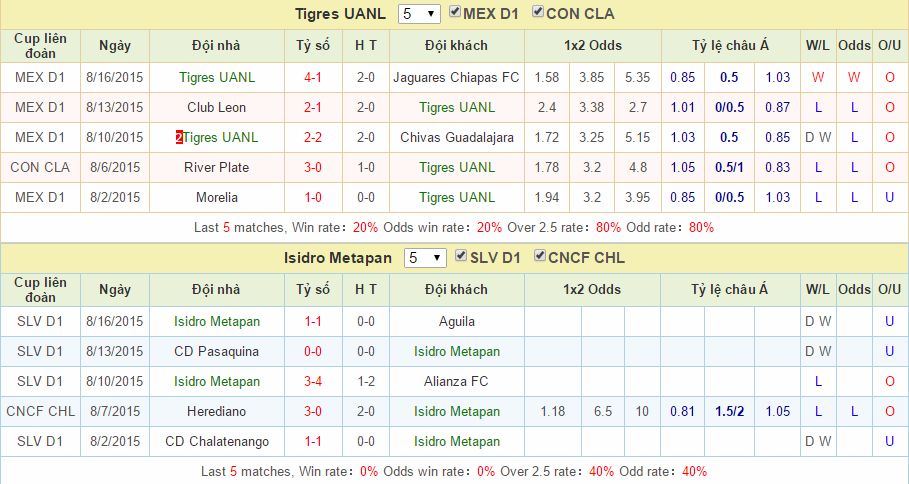Viewport: 909px width, 484px height.
Task: Toggle the MEX D1 checkbox
Action: [x=457, y=13]
